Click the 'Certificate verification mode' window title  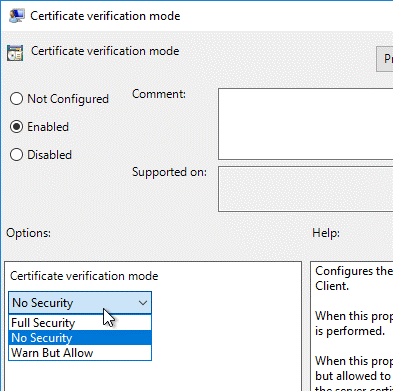105,16
